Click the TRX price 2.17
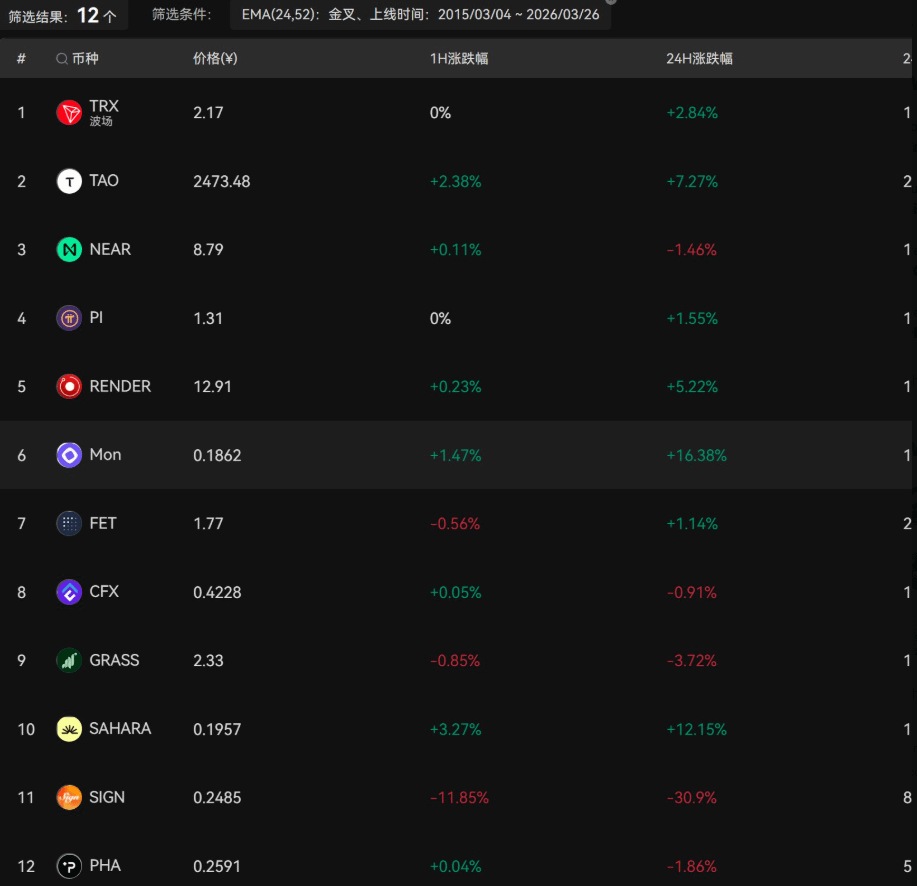The image size is (917, 886). coord(208,113)
